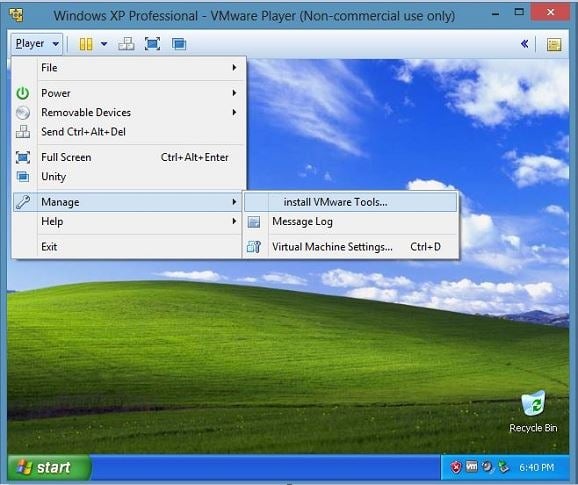Click the Ctrl+Alt+Enter shortcut text
The width and height of the screenshot is (578, 485).
tap(195, 157)
